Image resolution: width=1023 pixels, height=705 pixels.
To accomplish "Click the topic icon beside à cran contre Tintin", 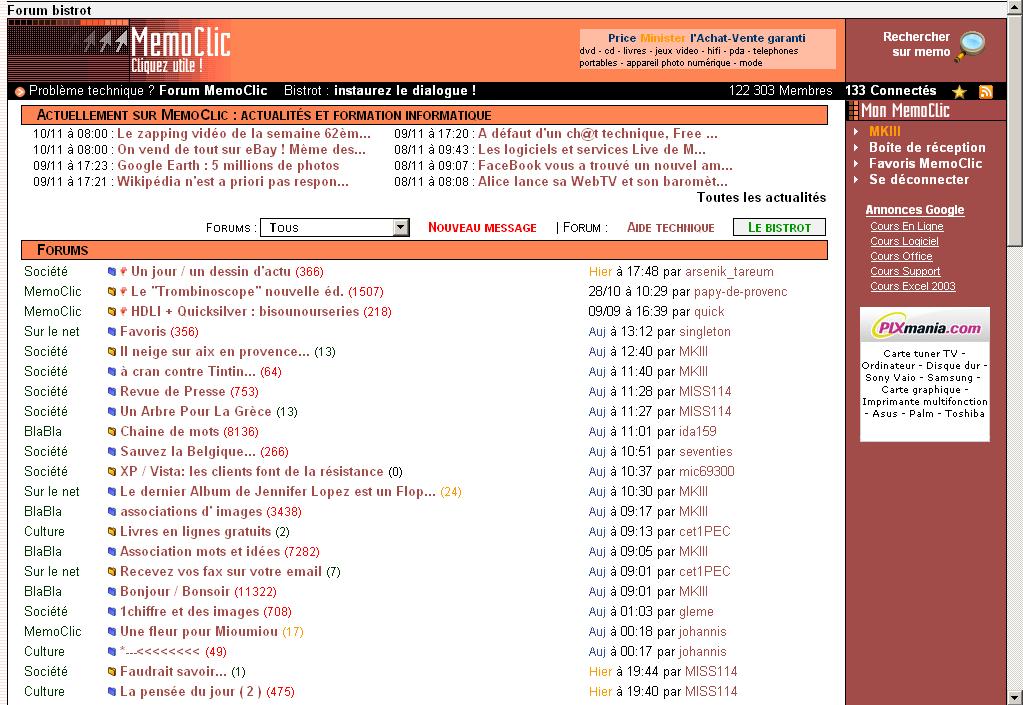I will click(x=112, y=372).
